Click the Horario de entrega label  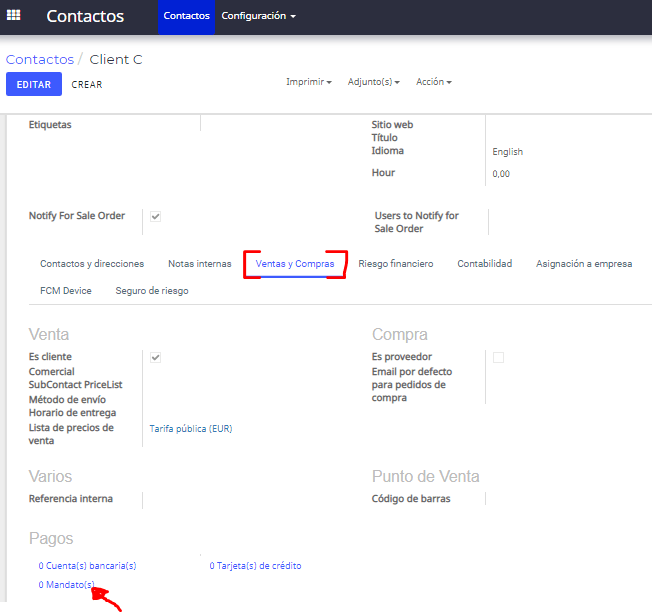72,413
